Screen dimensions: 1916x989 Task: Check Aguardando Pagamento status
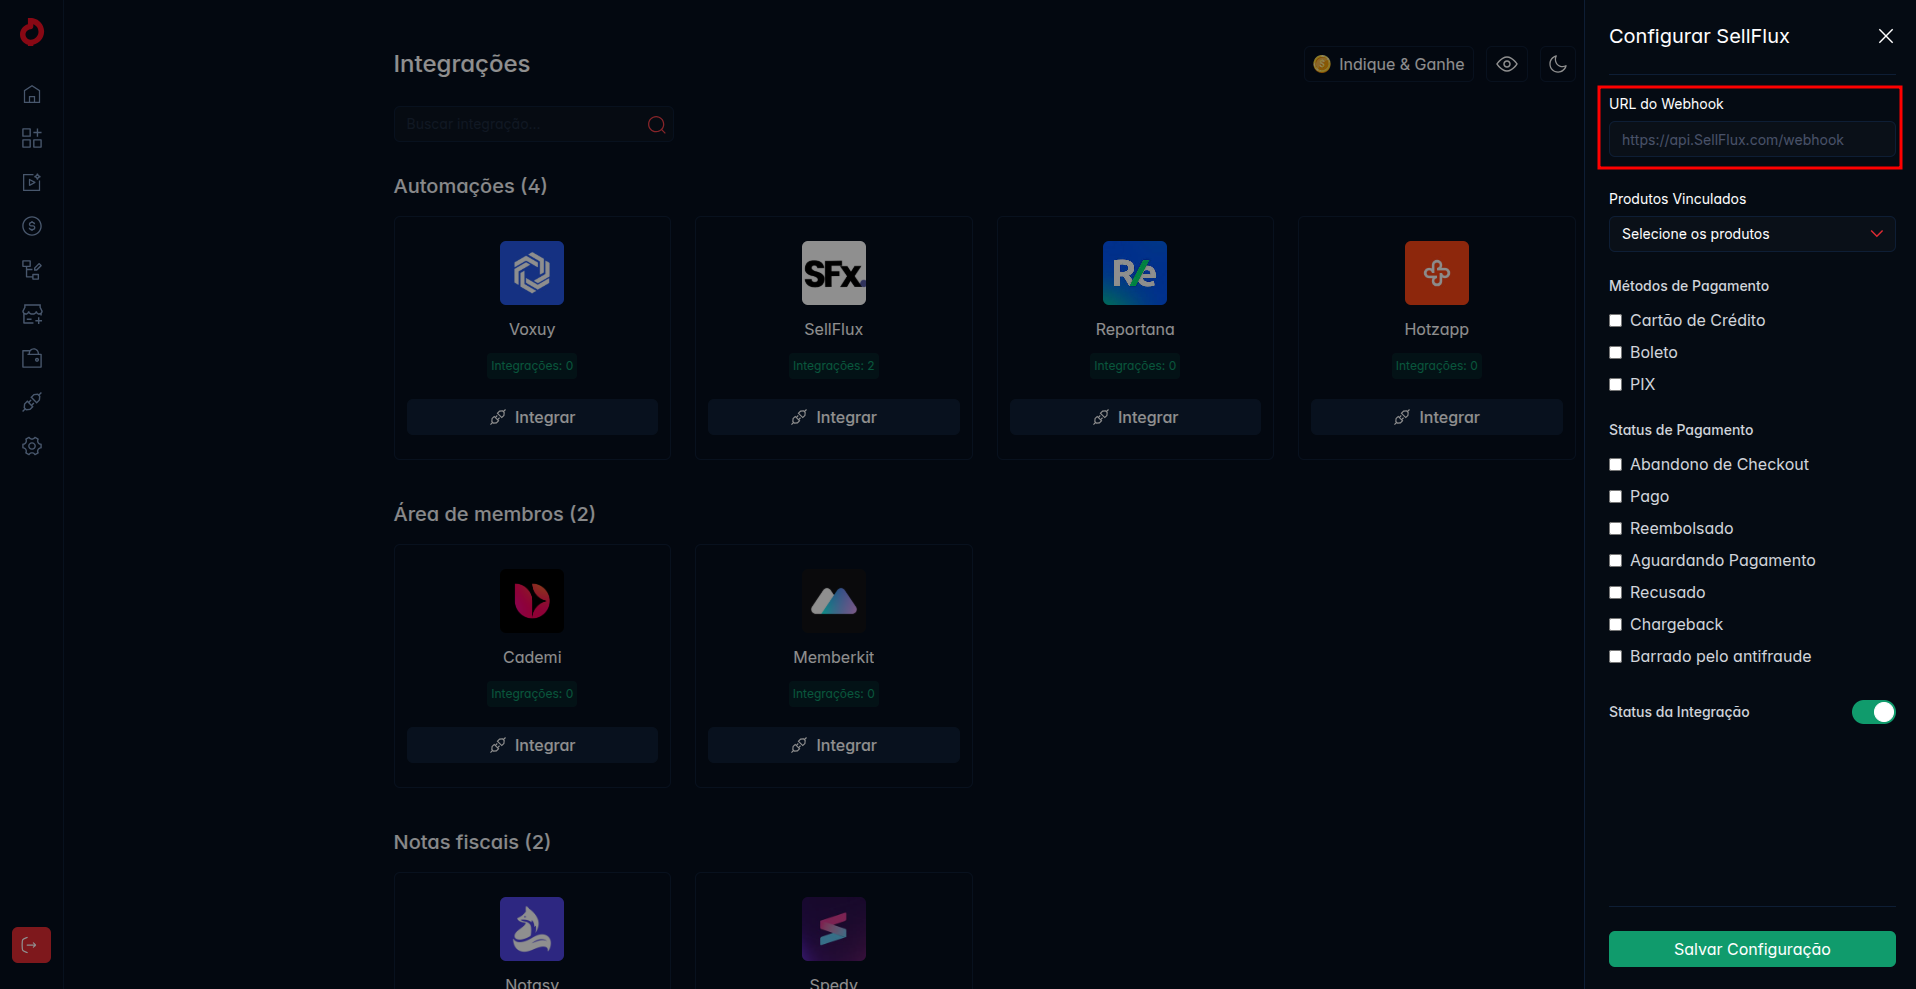tap(1615, 561)
